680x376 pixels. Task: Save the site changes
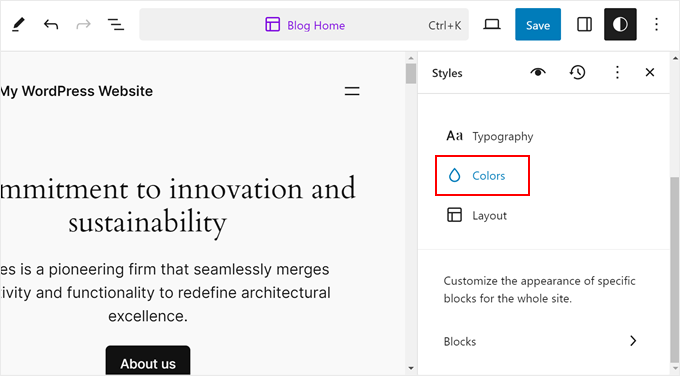point(538,25)
